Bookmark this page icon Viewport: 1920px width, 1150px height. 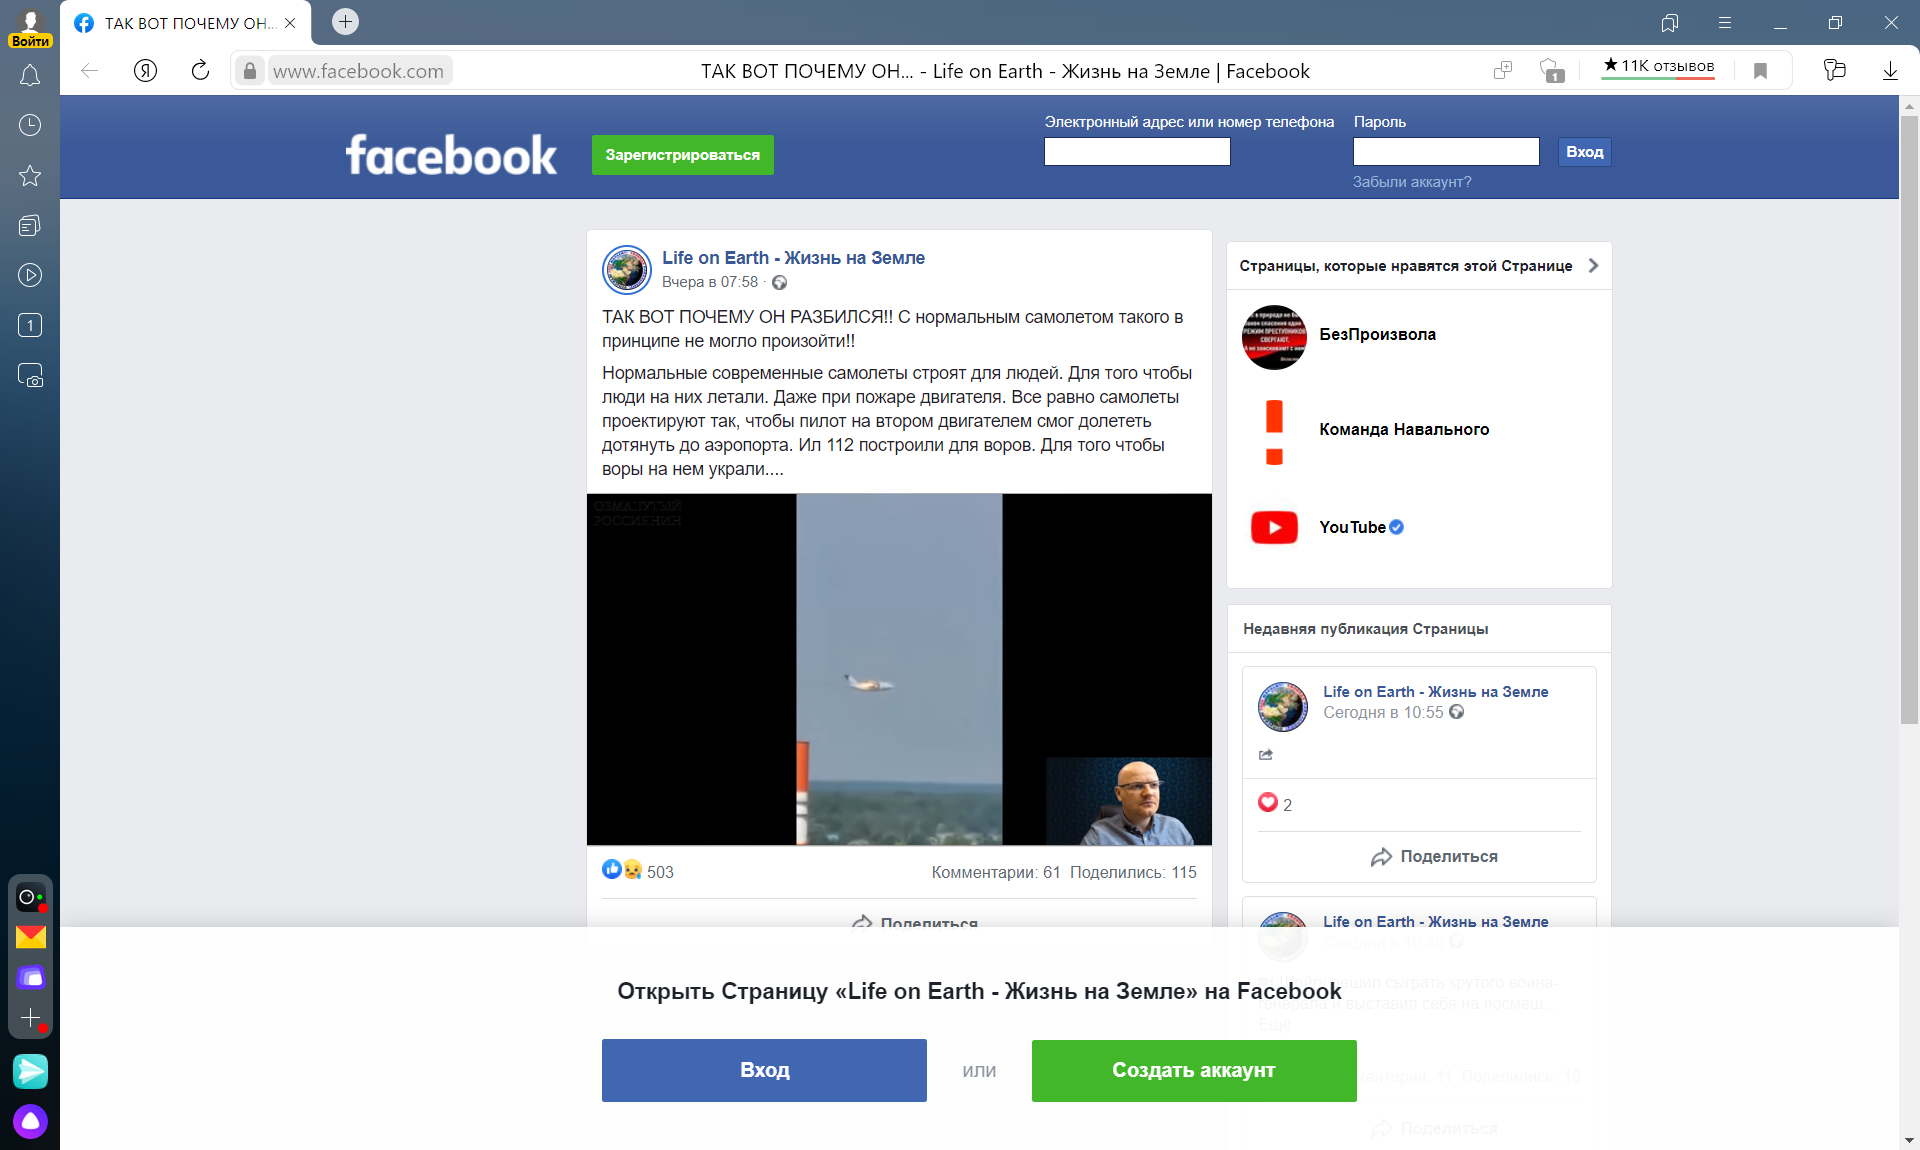(1760, 70)
